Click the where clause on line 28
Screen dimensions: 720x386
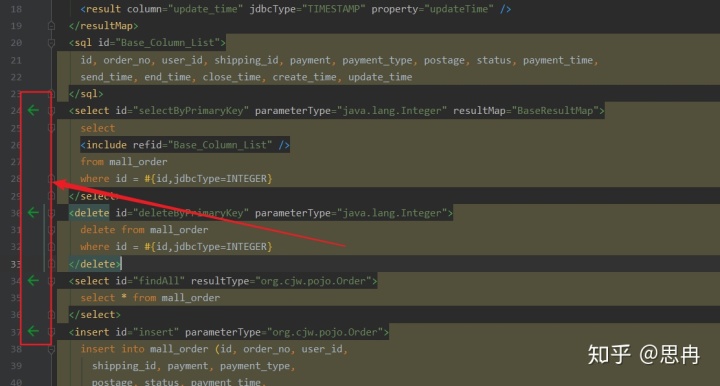point(176,179)
